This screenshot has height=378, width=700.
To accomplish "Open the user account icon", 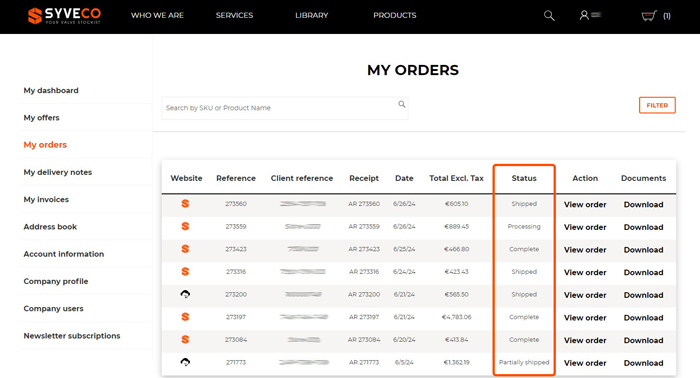I will [584, 15].
